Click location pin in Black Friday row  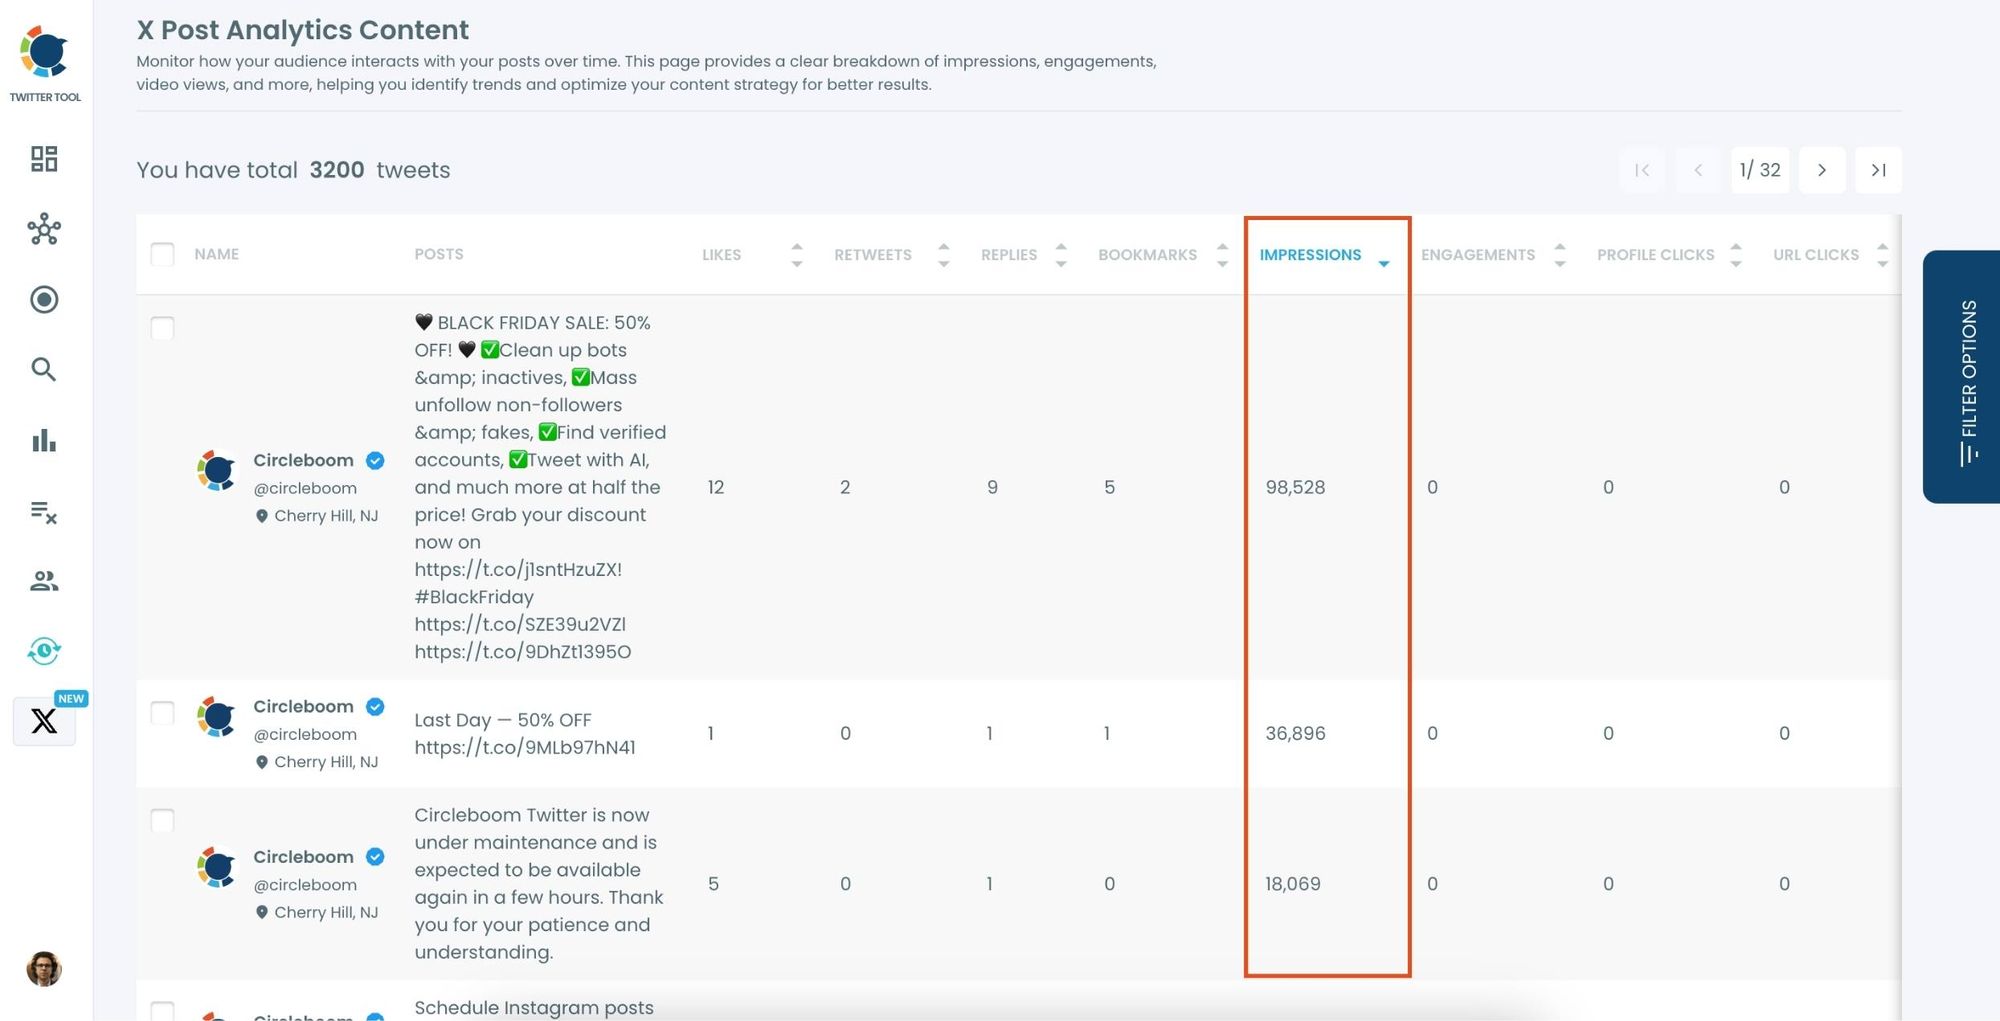262,516
